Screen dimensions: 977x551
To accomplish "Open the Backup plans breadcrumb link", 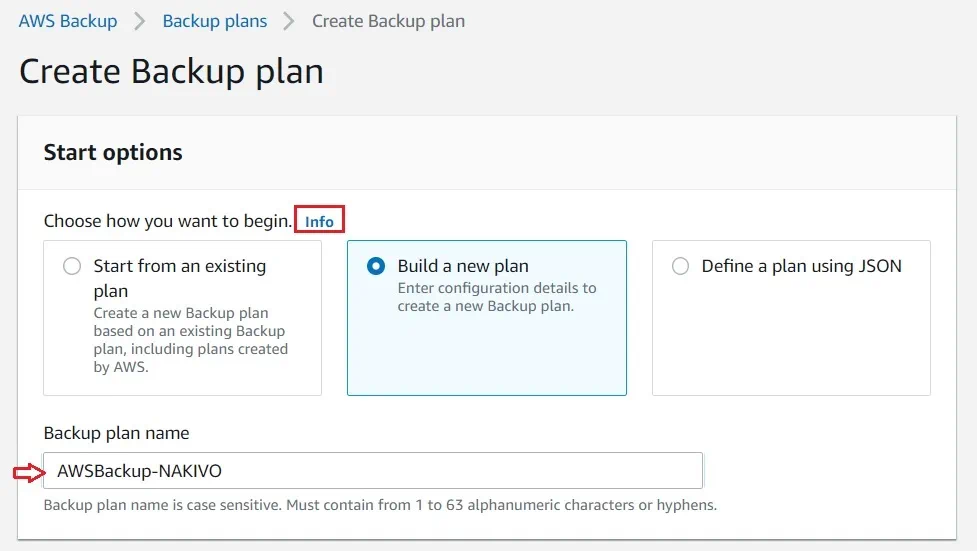I will point(215,21).
